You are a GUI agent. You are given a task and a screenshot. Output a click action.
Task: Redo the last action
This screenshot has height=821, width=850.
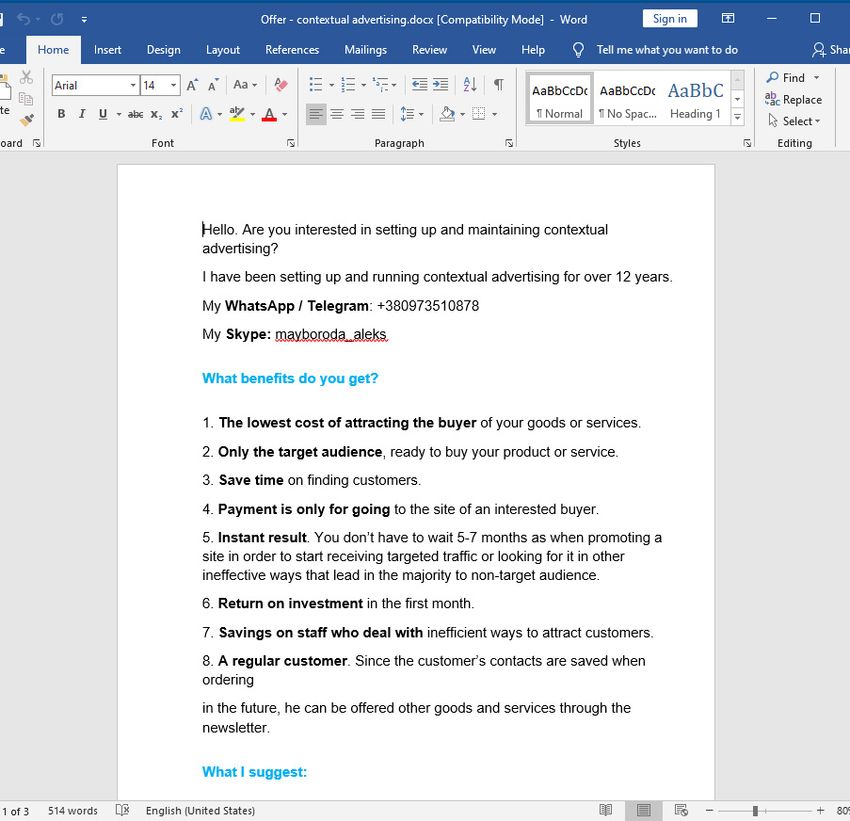(x=57, y=20)
